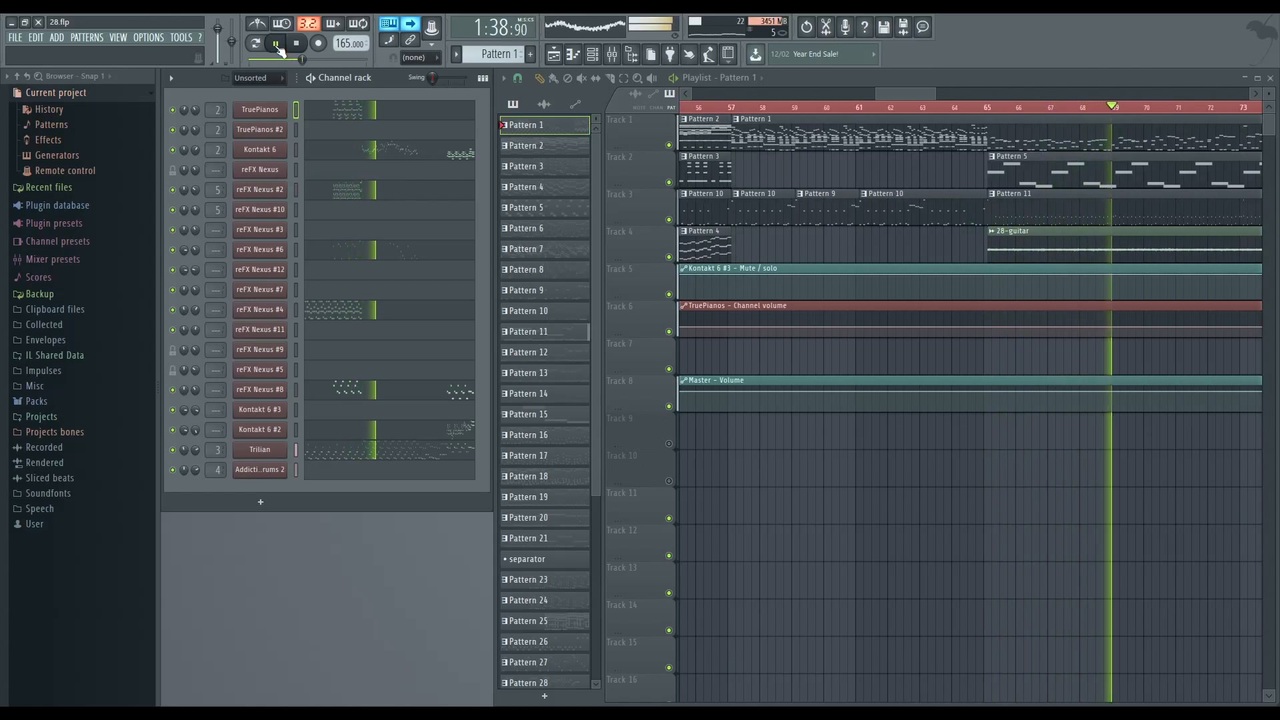This screenshot has height=720, width=1280.
Task: Toggle the Trilian channel mute LED
Action: coord(172,450)
